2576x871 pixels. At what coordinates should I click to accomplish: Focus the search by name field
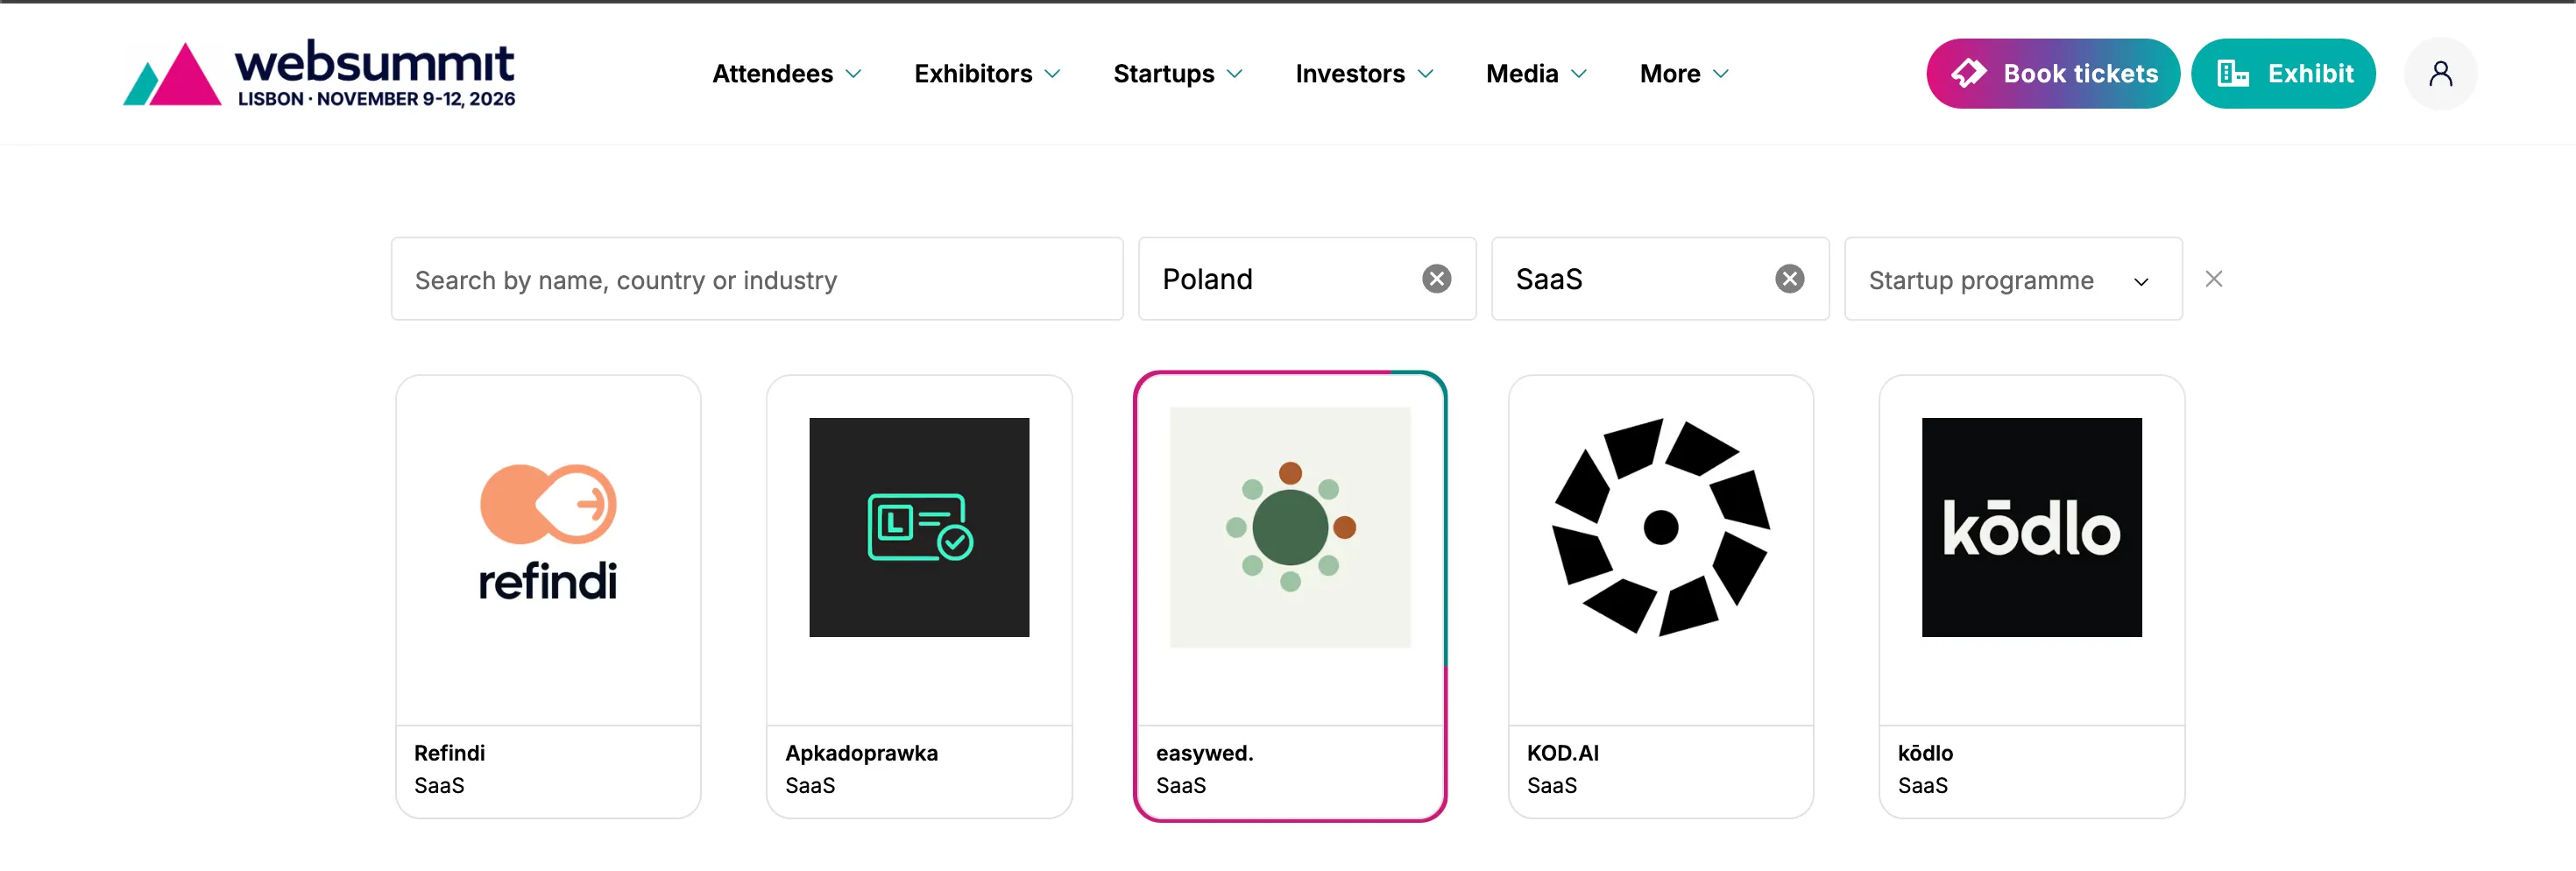pyautogui.click(x=756, y=279)
